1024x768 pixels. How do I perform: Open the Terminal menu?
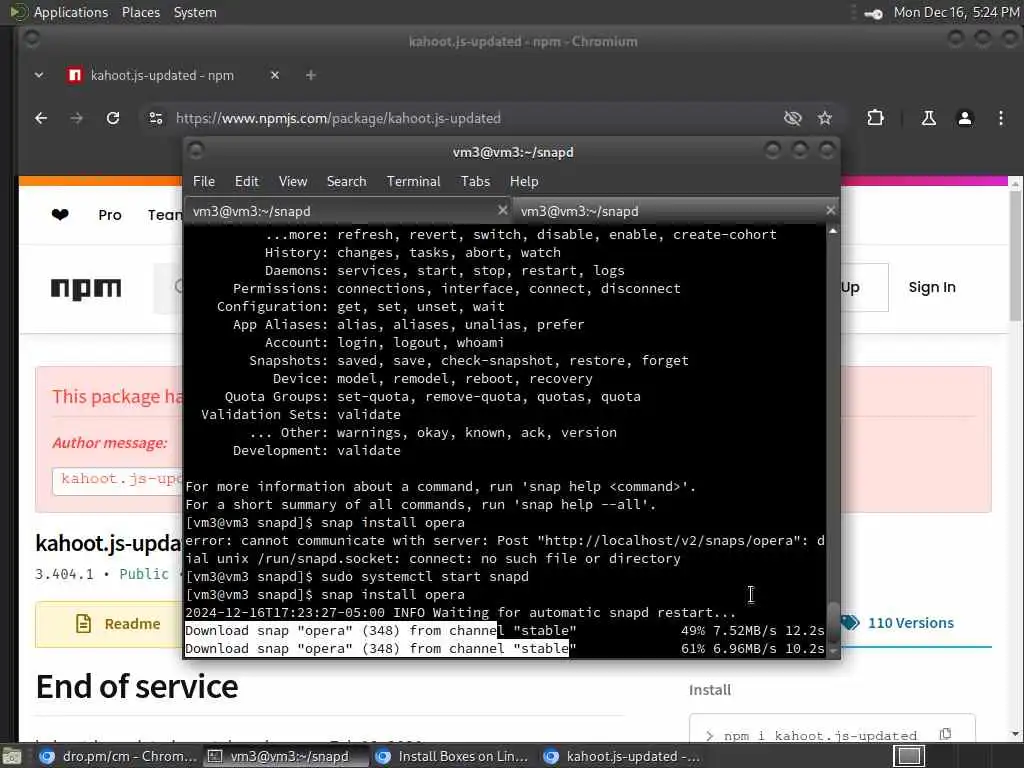413,182
